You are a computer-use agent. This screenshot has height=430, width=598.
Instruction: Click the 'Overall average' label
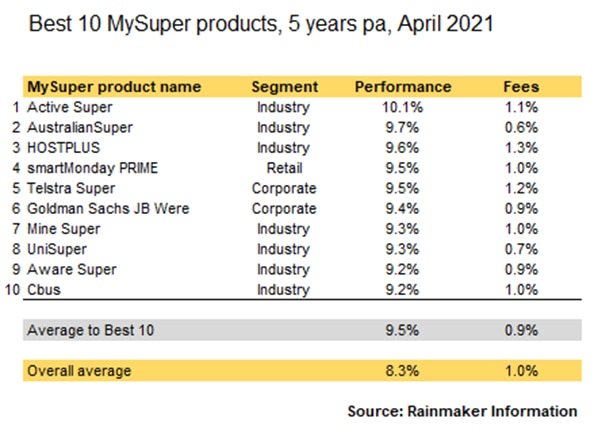(79, 371)
